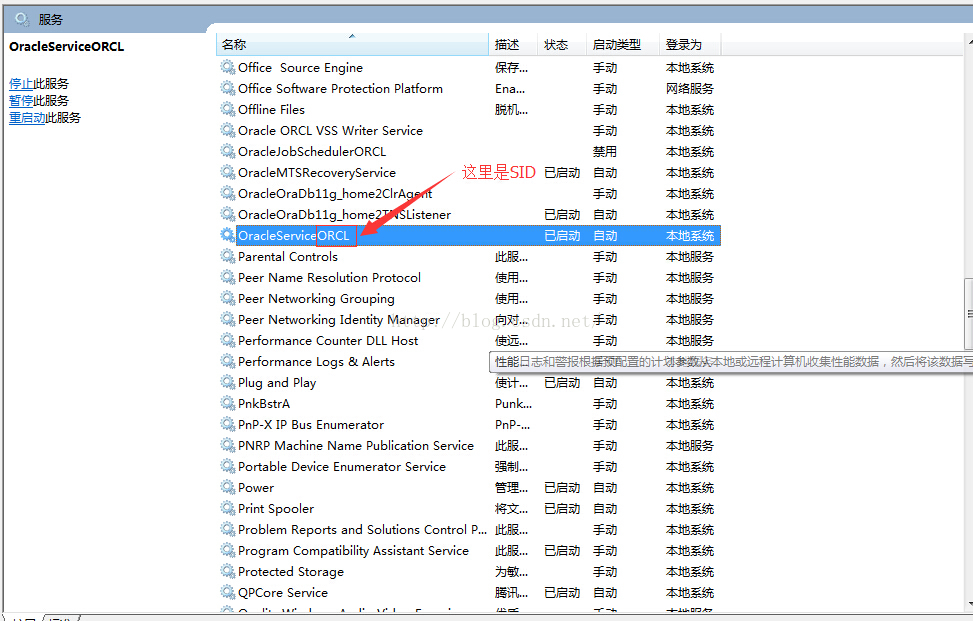
Task: Click the Protected Storage gear icon
Action: point(228,571)
